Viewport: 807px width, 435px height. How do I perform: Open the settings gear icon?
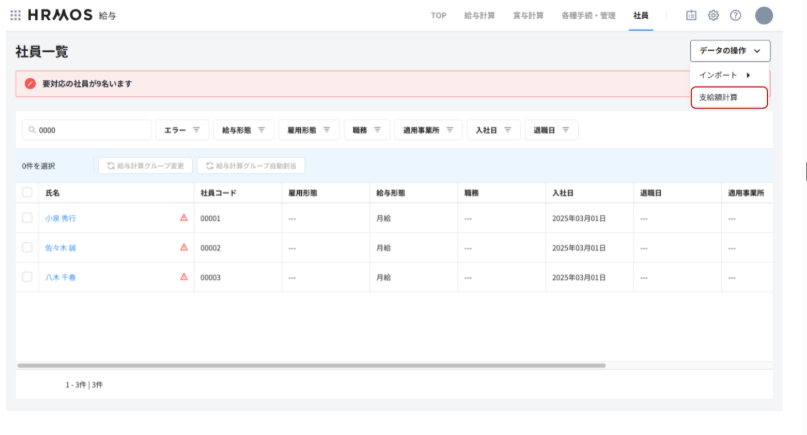pos(713,16)
